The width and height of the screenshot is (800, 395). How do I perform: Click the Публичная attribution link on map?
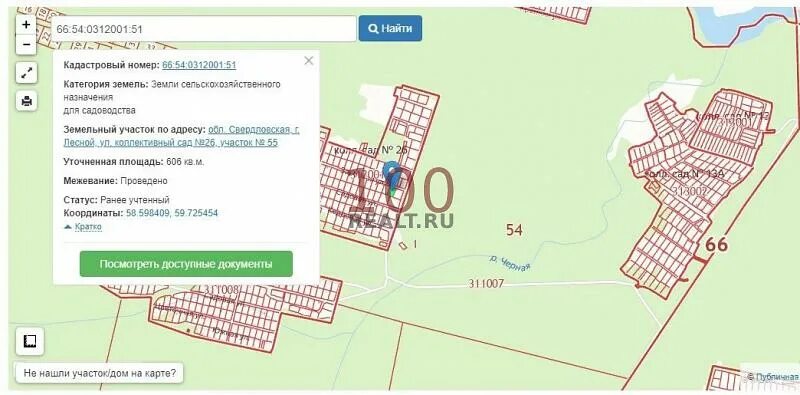(x=777, y=377)
